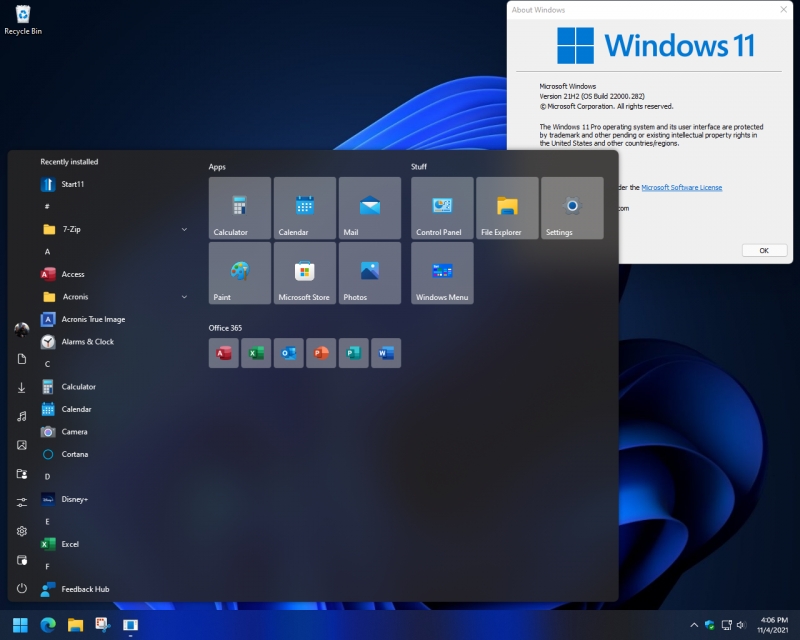Open the sliders icon in start sidebar

(x=21, y=503)
